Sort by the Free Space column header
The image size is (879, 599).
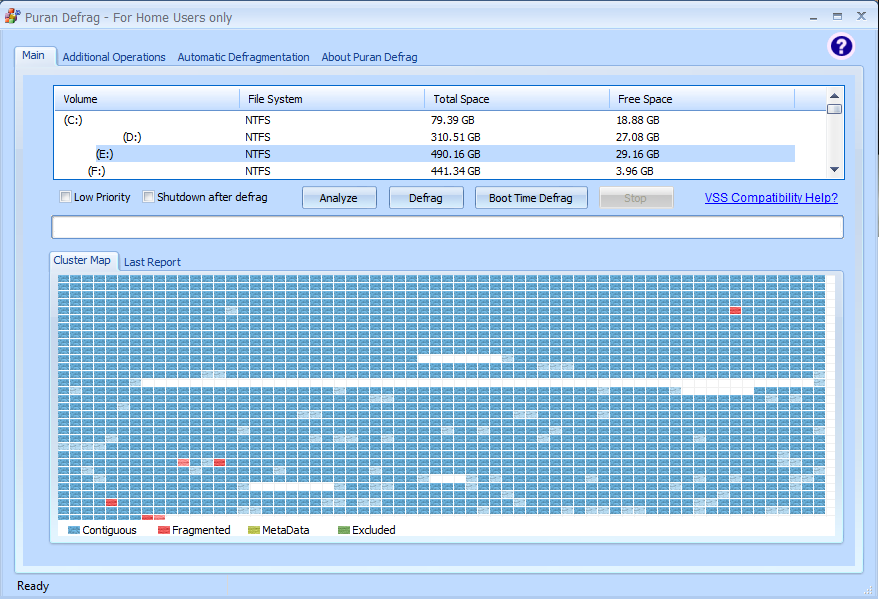702,99
